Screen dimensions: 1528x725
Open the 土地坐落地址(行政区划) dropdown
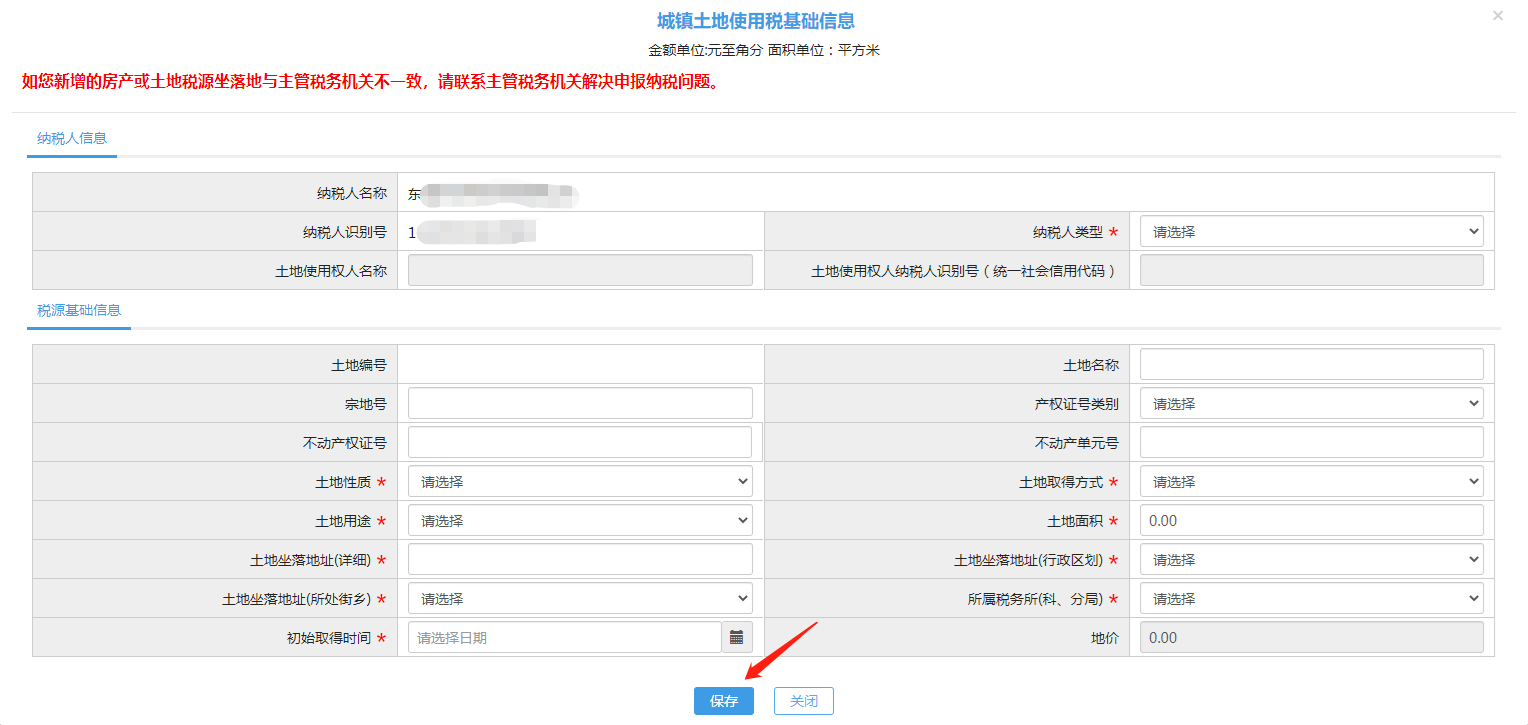1311,560
